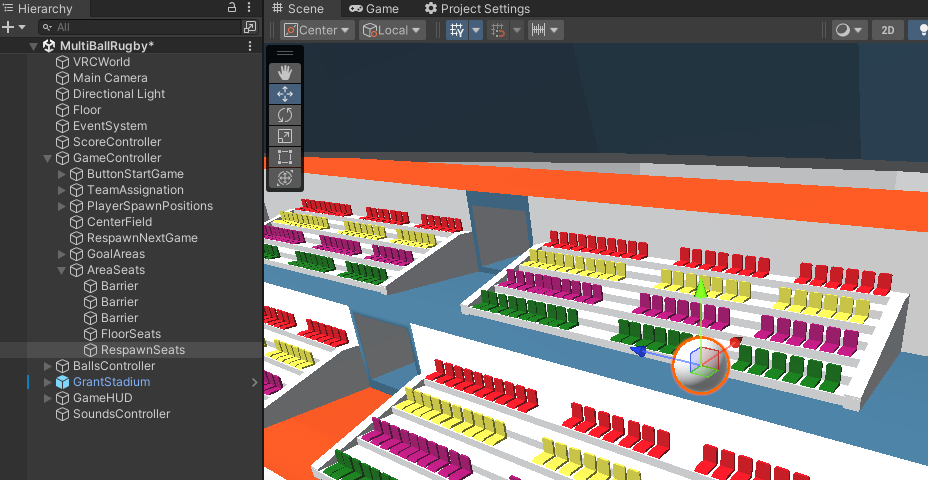The height and width of the screenshot is (480, 928).
Task: Toggle scene lighting with the lightbulb button
Action: [919, 30]
